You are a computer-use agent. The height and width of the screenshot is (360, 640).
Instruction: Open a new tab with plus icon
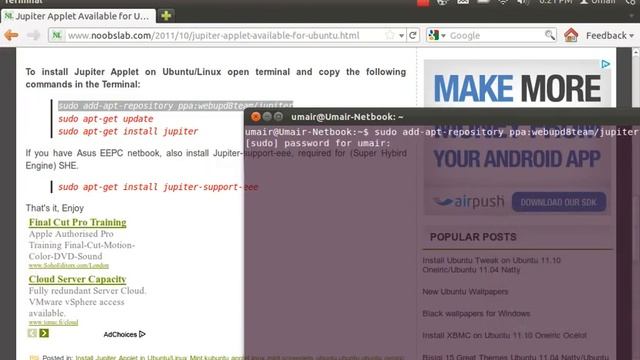click(x=166, y=16)
